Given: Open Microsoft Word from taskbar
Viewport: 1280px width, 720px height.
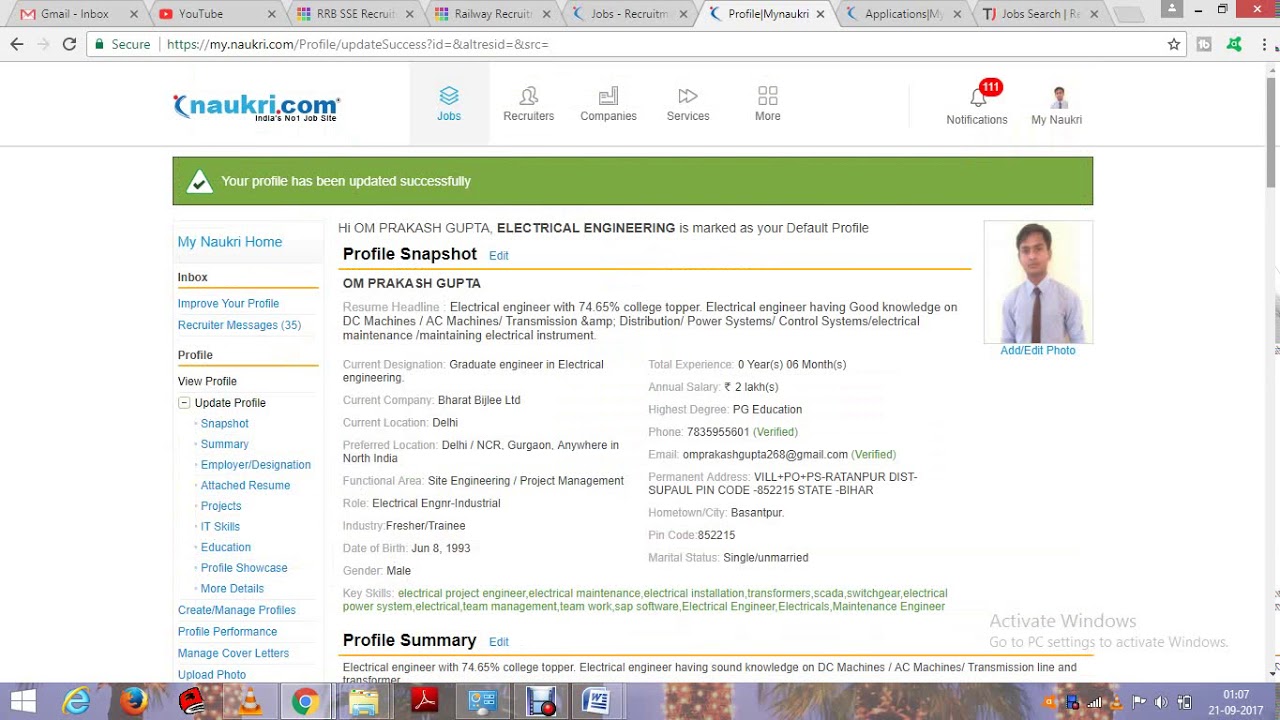Looking at the screenshot, I should [x=596, y=701].
